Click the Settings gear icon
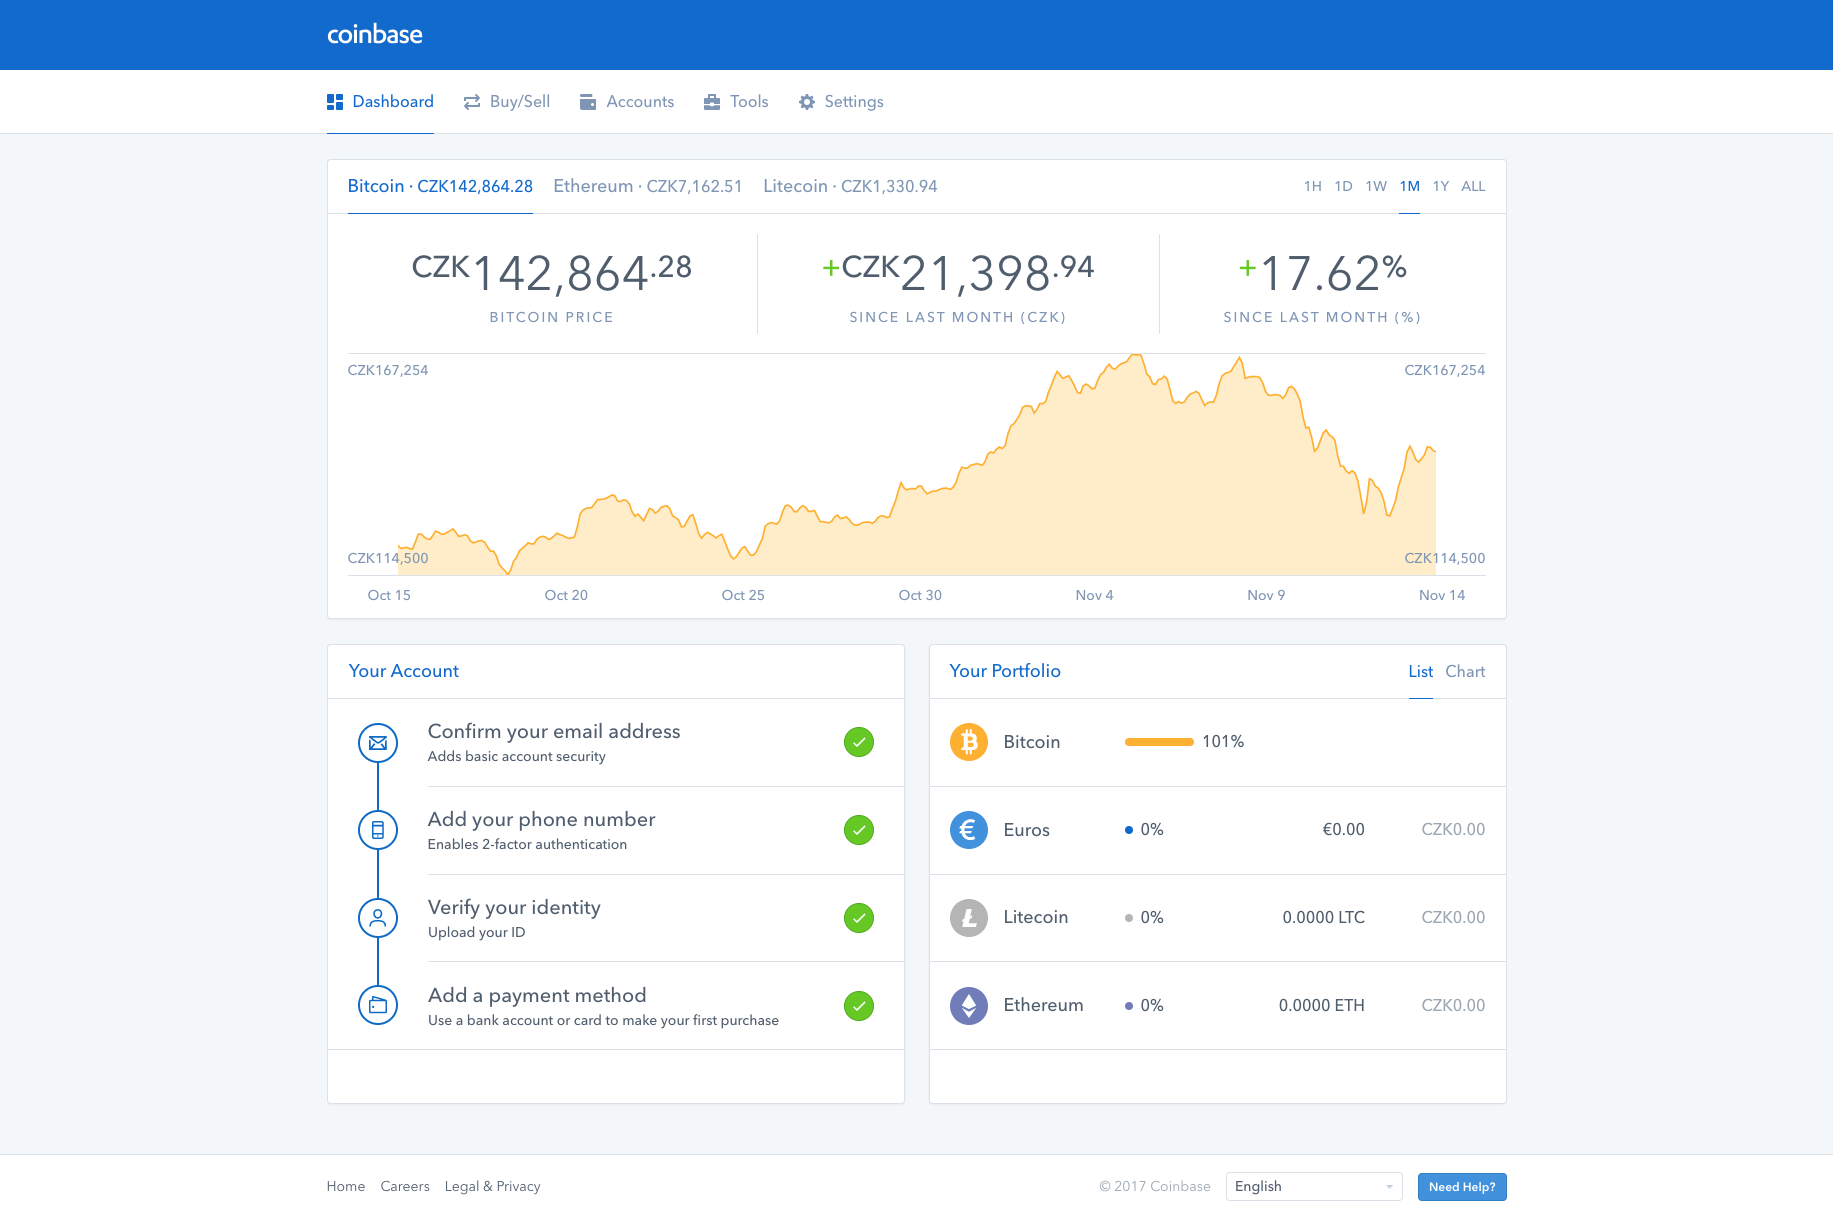 point(807,102)
